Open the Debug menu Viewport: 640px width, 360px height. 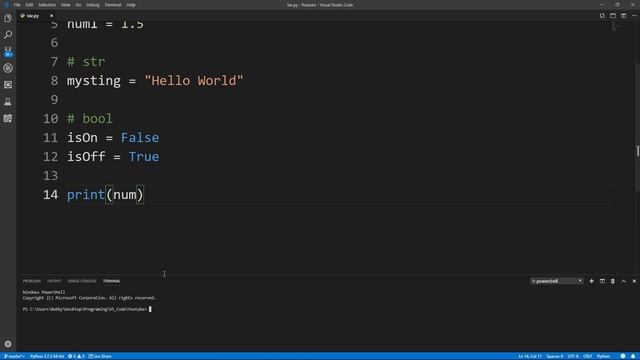point(93,5)
